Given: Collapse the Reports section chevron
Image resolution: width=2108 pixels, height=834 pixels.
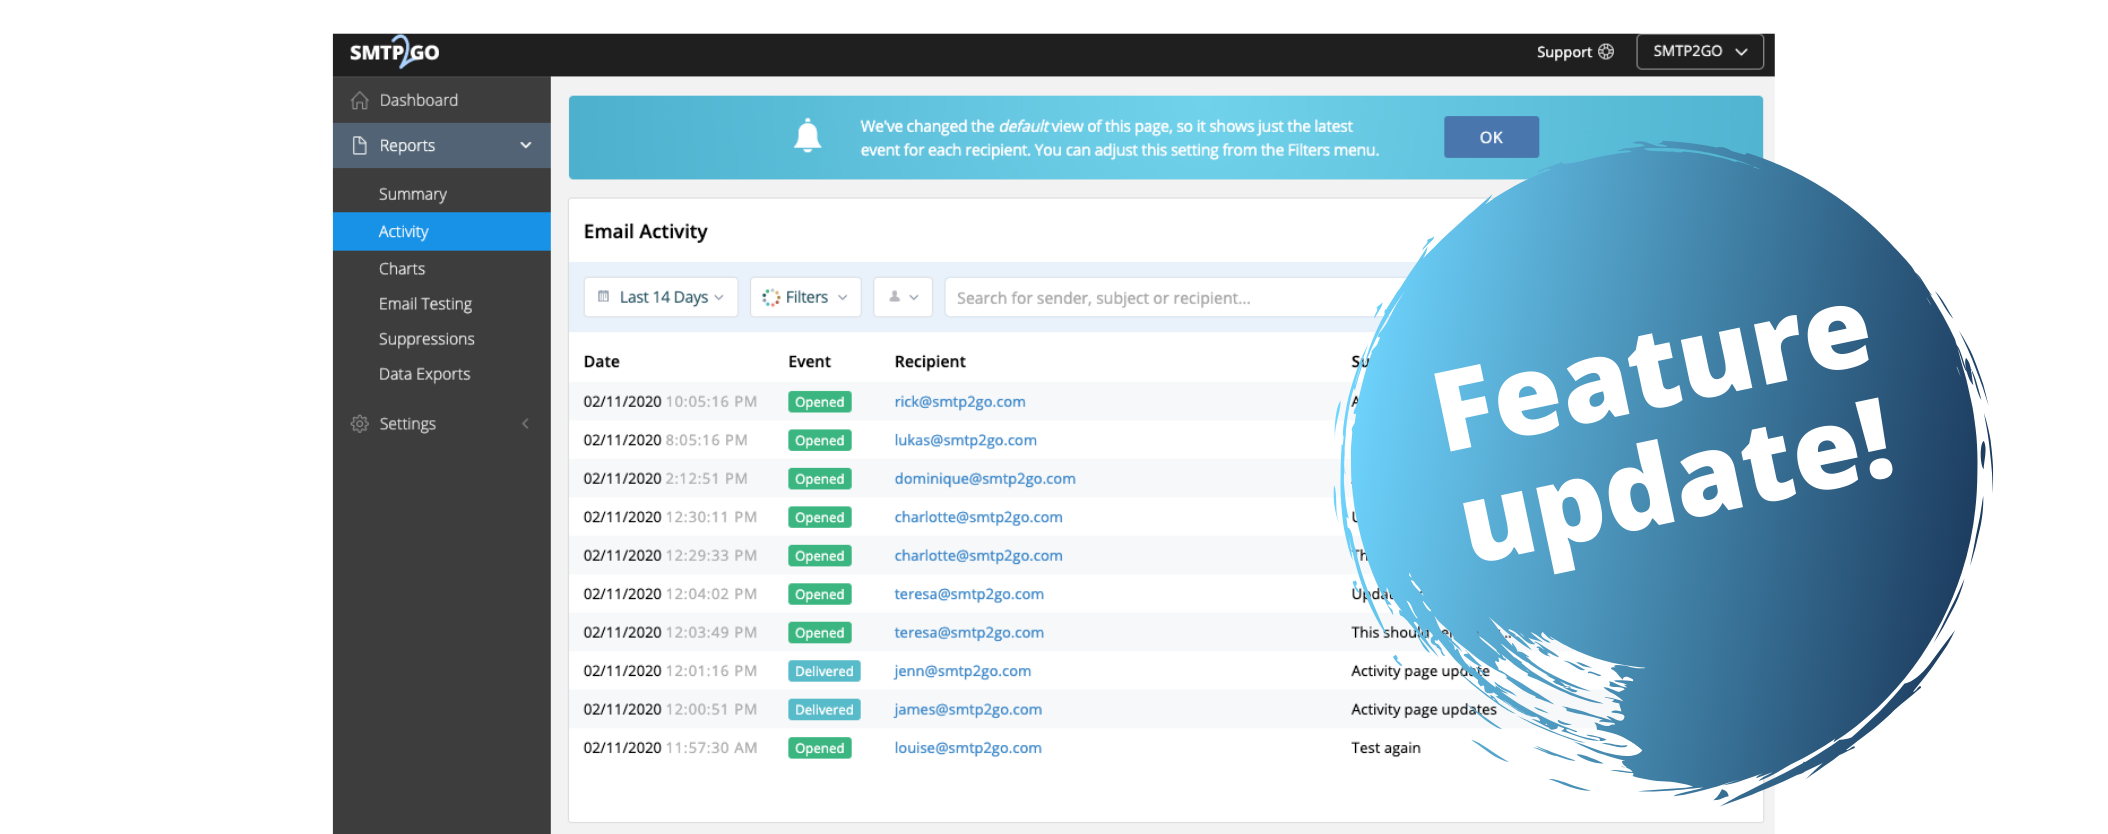Looking at the screenshot, I should coord(526,146).
